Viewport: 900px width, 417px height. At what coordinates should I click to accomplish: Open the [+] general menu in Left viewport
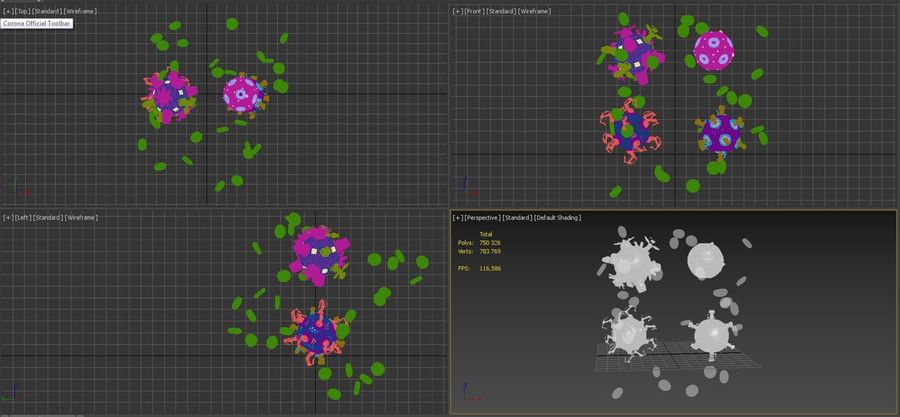[x=8, y=217]
